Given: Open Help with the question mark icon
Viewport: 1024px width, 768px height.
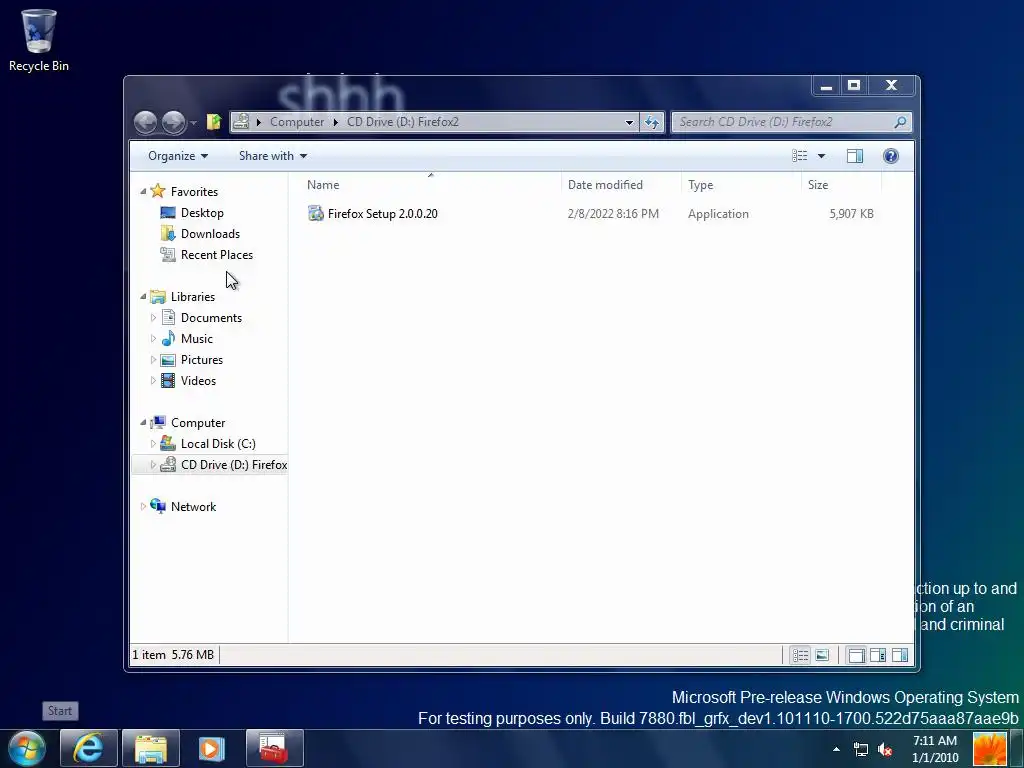Looking at the screenshot, I should click(891, 156).
